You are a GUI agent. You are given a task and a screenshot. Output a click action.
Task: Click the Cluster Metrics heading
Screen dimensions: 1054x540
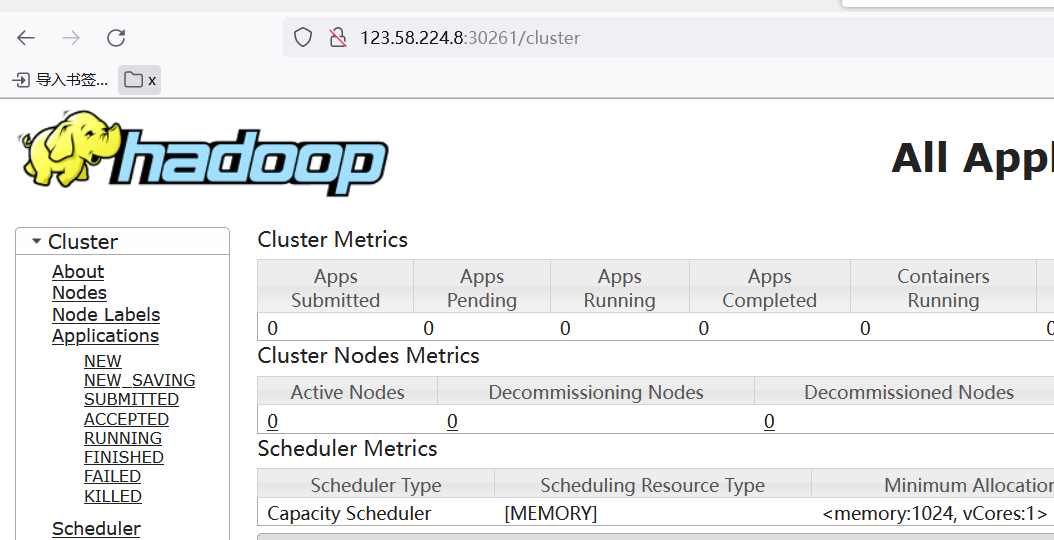click(x=333, y=240)
